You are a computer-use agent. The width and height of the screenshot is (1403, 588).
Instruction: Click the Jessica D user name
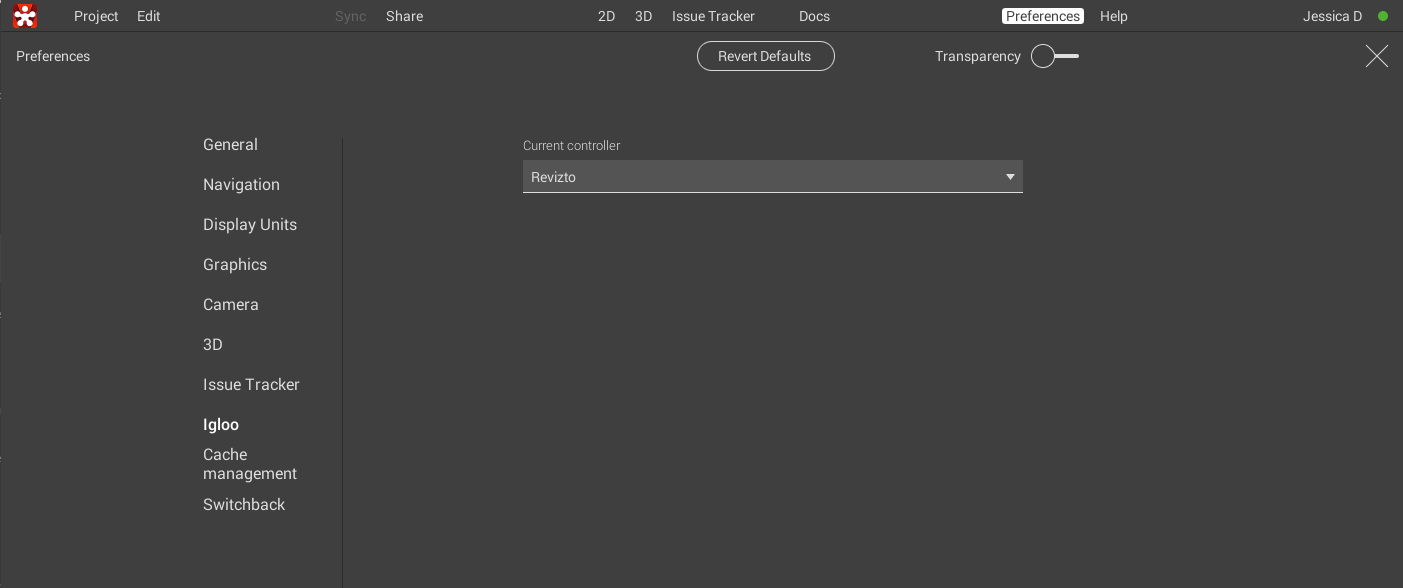point(1332,17)
